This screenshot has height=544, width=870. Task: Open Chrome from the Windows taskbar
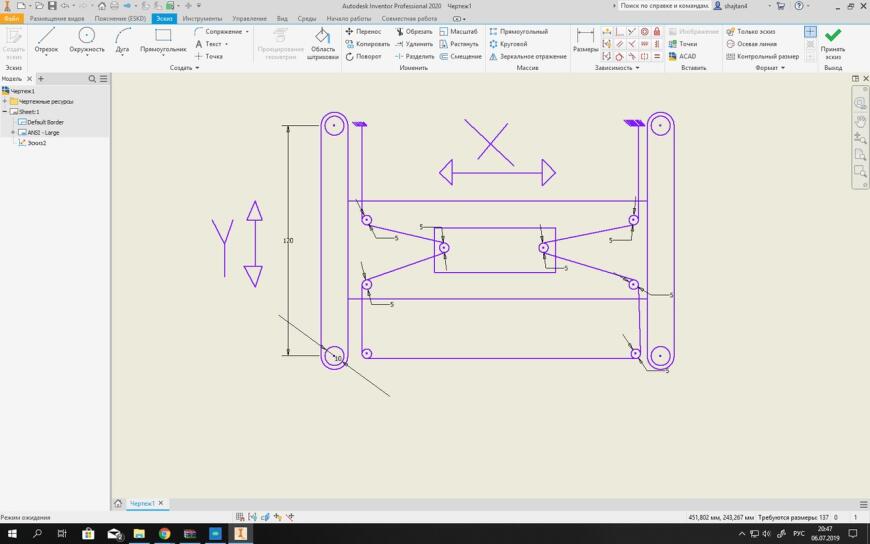click(x=164, y=533)
